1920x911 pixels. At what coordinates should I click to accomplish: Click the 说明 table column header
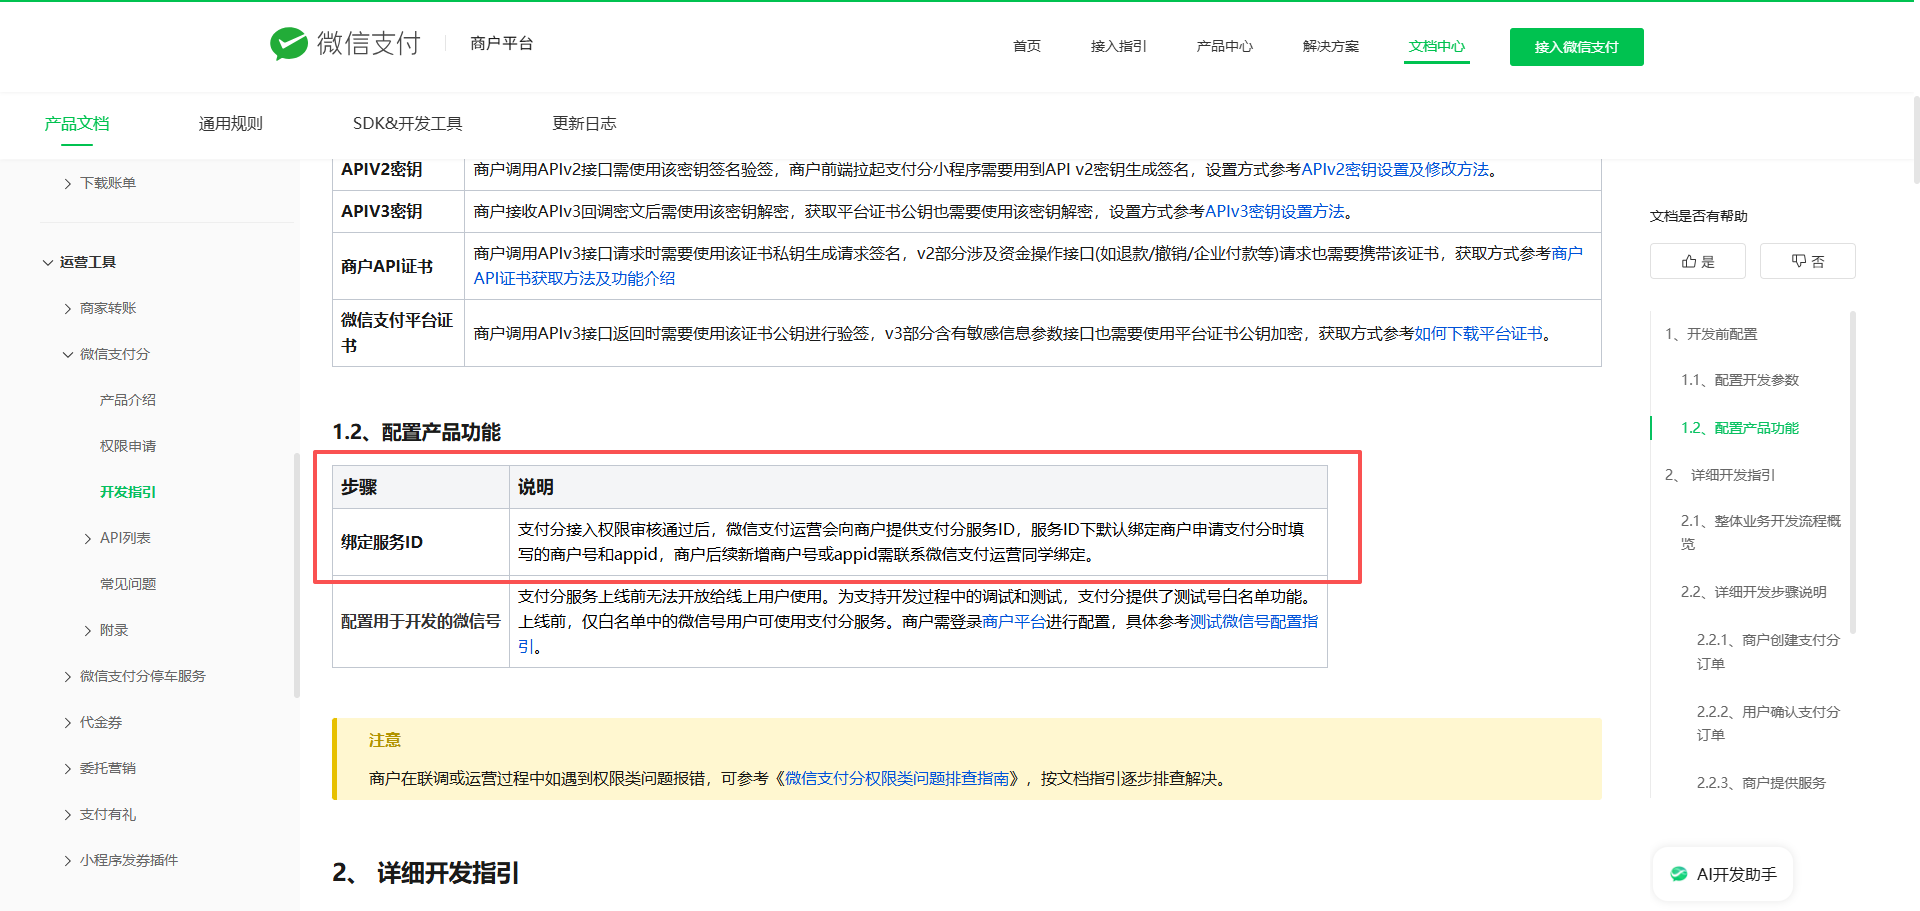[x=918, y=487]
